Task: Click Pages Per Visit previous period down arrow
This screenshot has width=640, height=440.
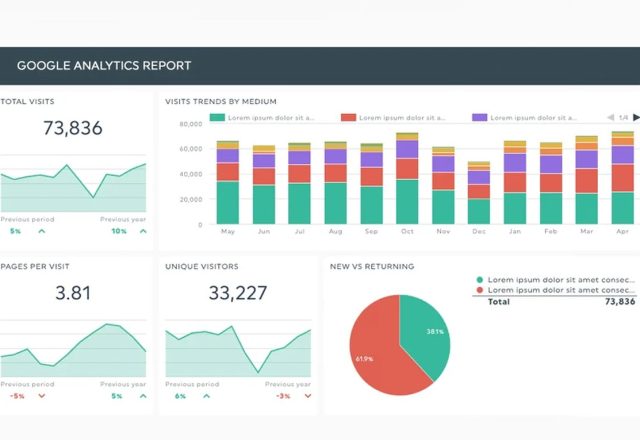Action: click(42, 396)
